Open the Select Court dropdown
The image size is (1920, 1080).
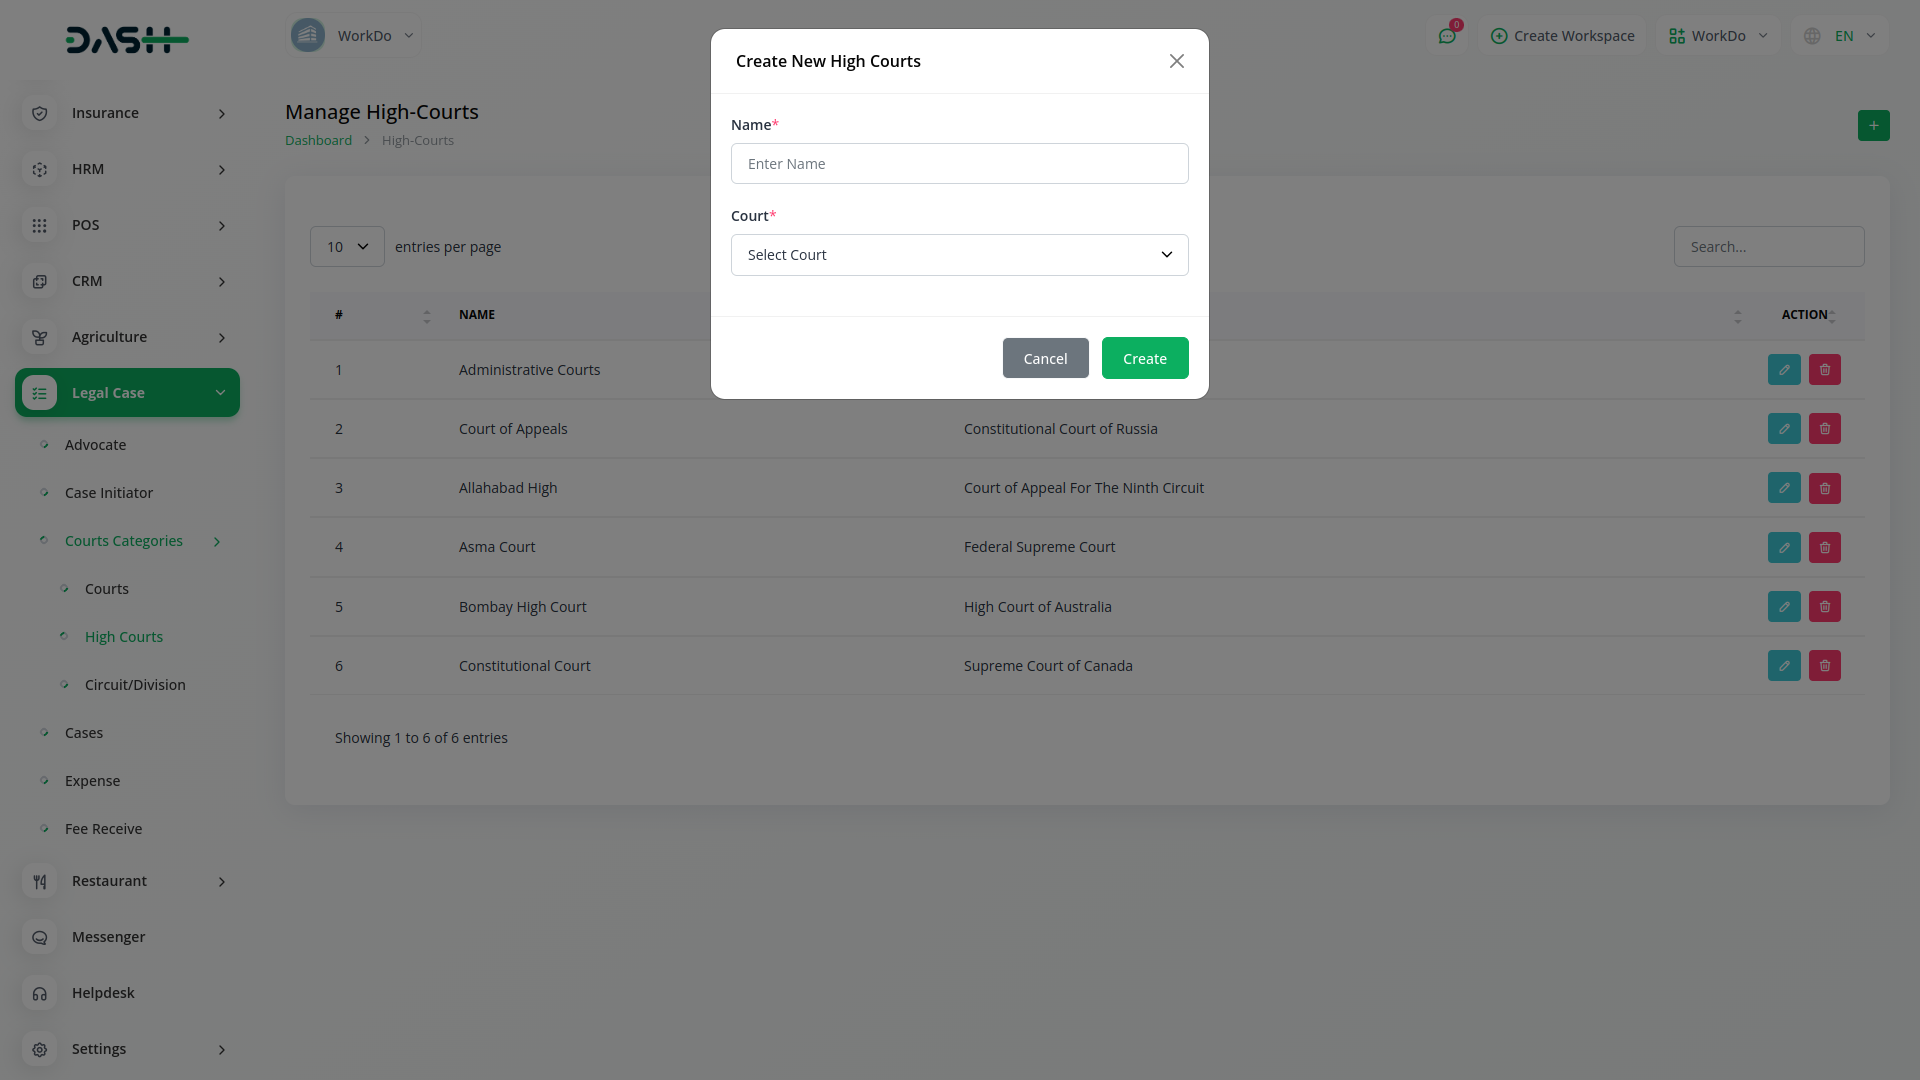pos(959,255)
